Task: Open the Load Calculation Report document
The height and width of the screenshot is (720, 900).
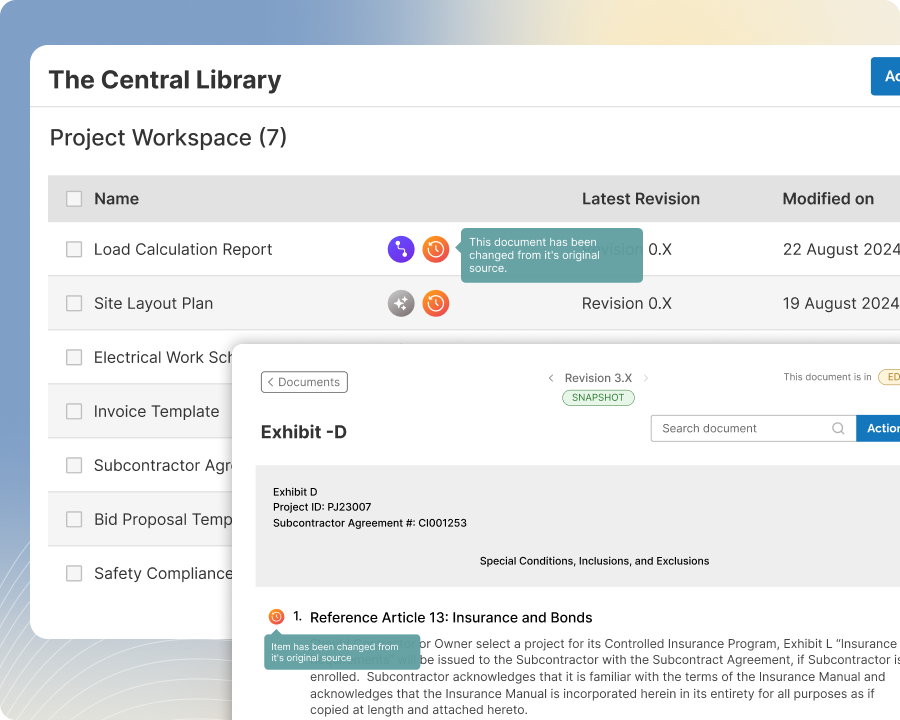Action: point(183,249)
